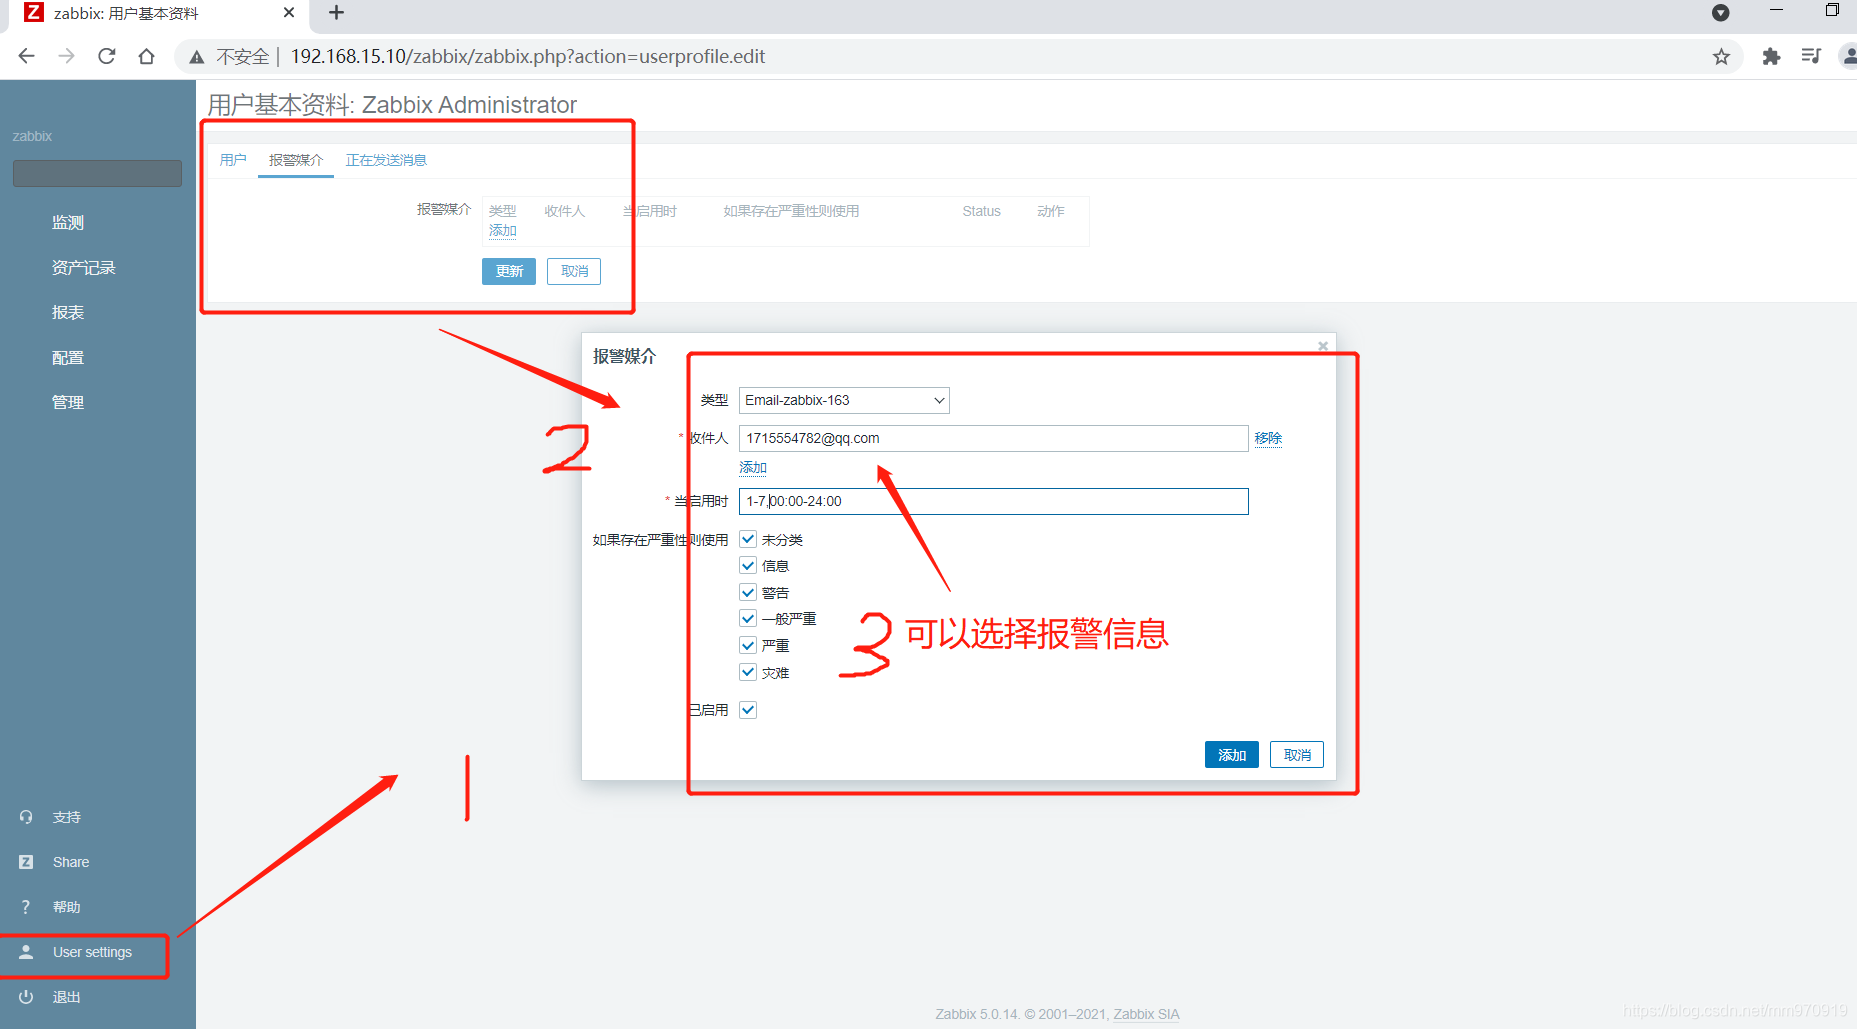1857x1029 pixels.
Task: Toggle the 一般严重 severity checkbox
Action: pyautogui.click(x=748, y=619)
